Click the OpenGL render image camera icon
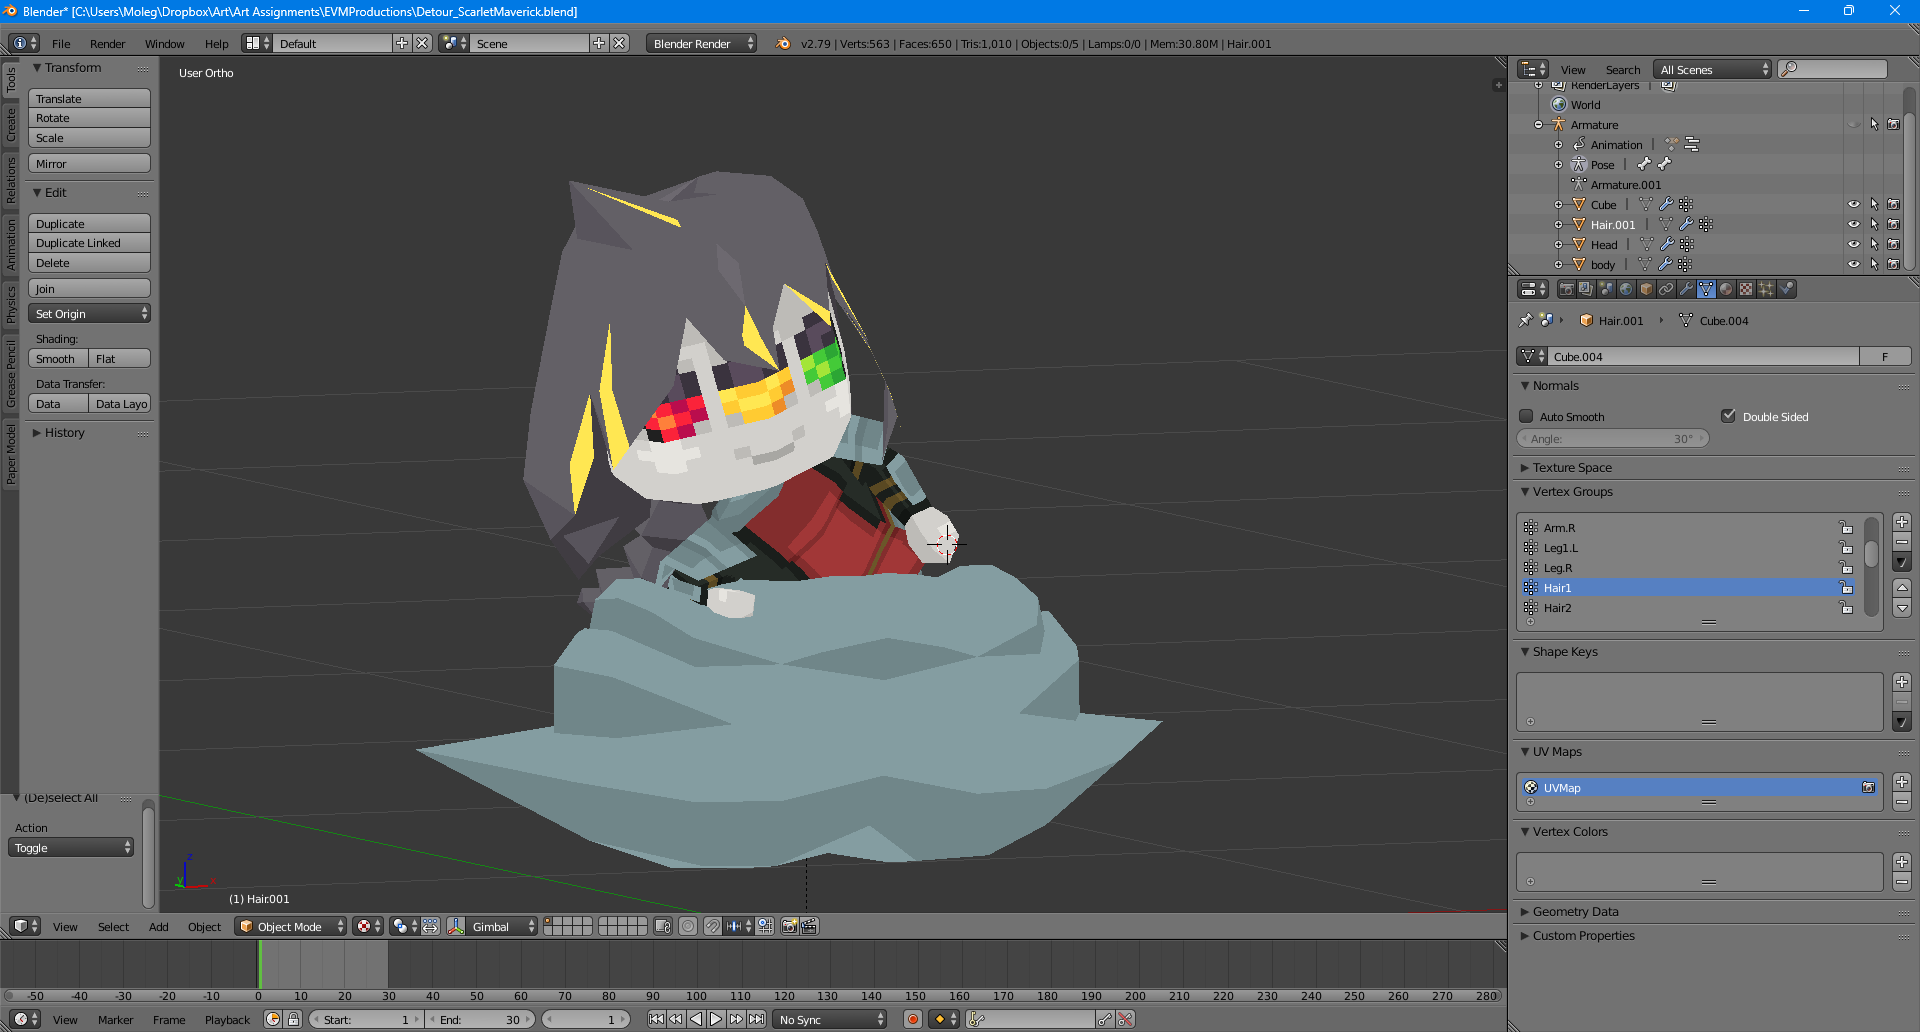Screen dimensions: 1920x1032 coord(789,927)
